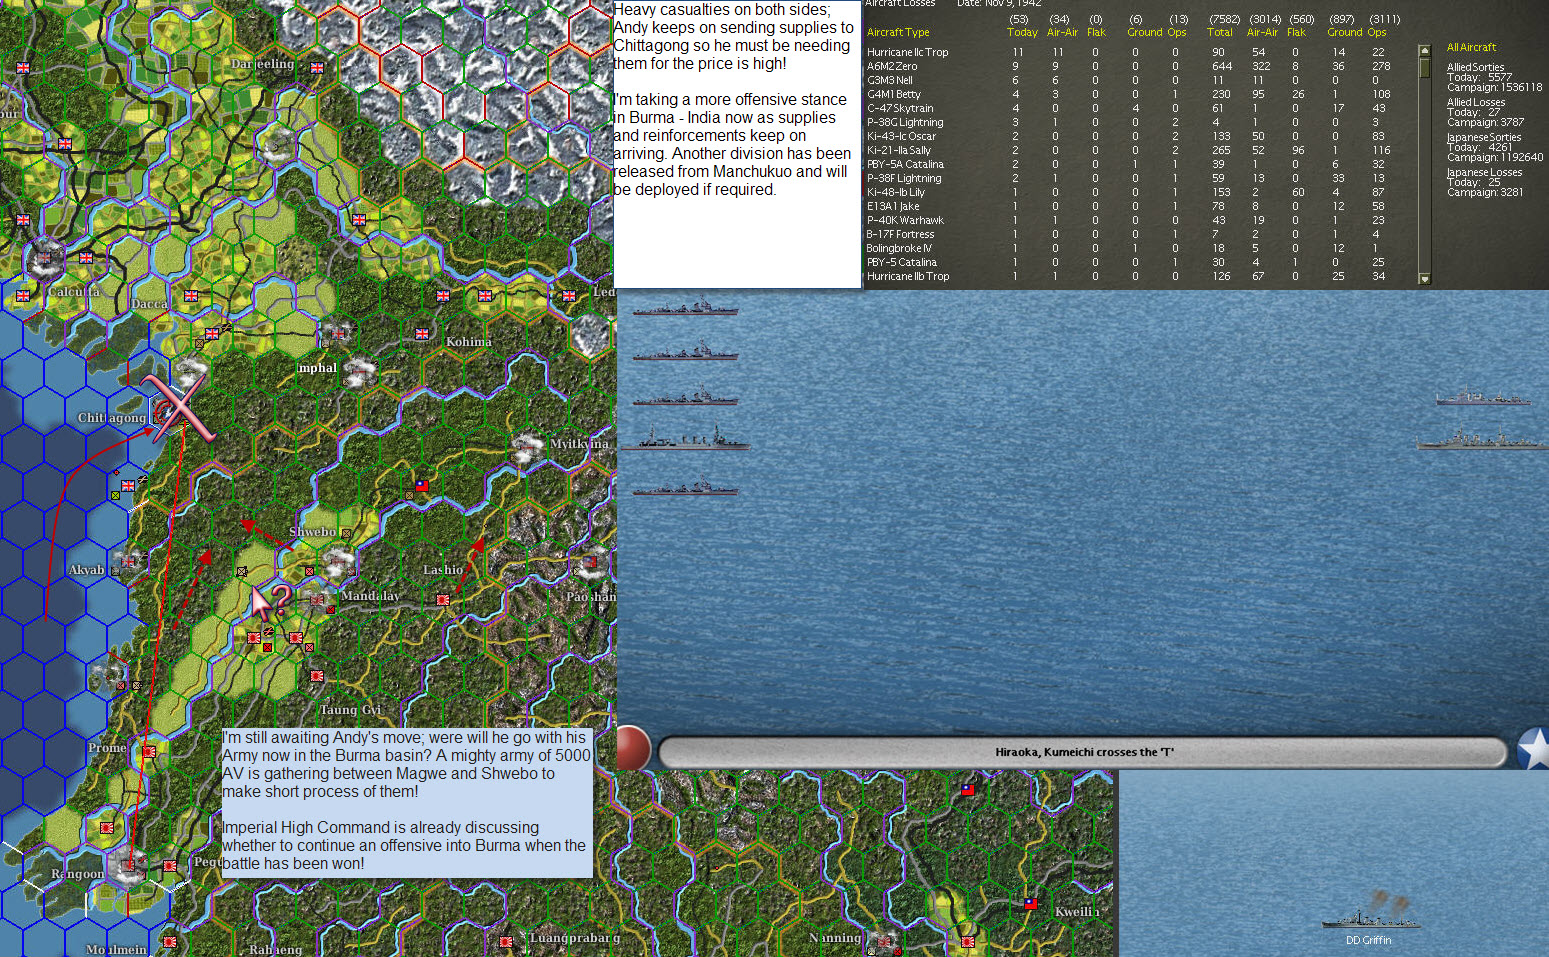Viewport: 1549px width, 957px height.
Task: Sort losses by the Today column
Action: (x=1021, y=32)
